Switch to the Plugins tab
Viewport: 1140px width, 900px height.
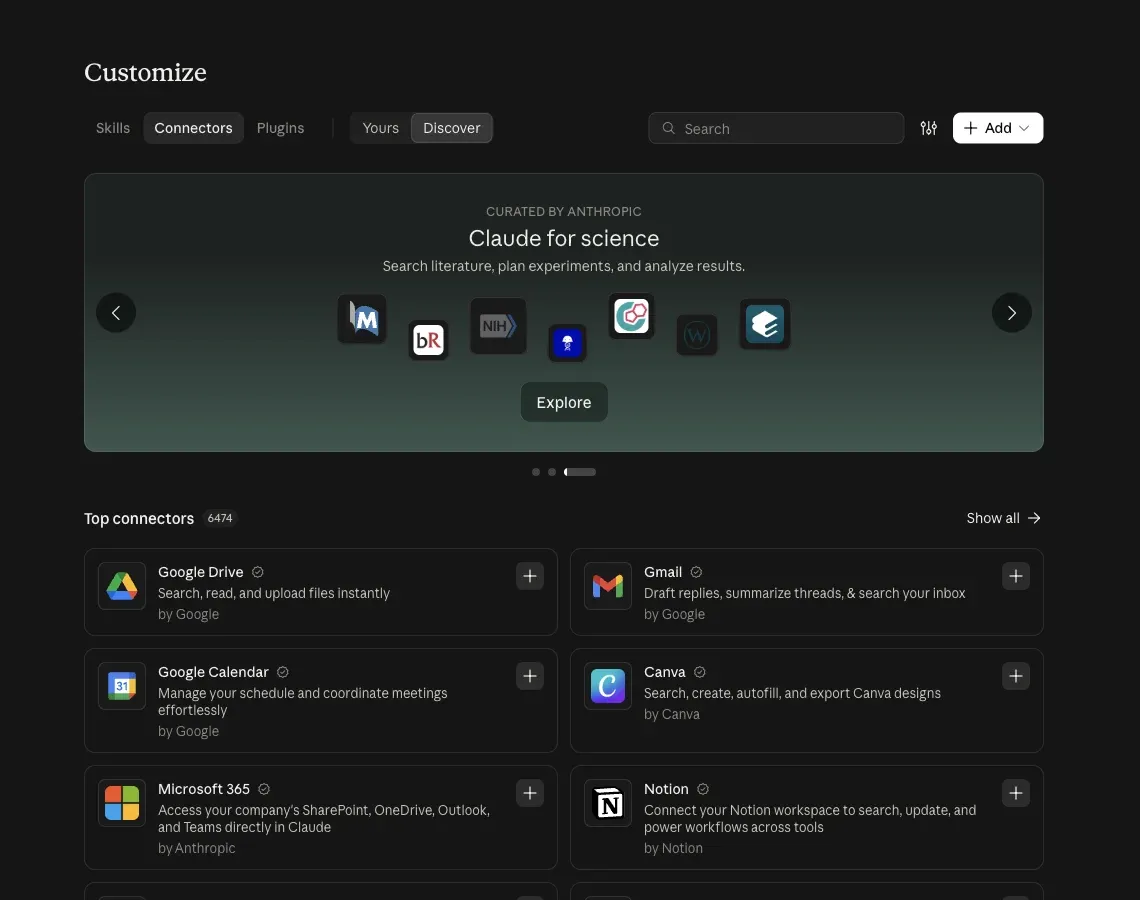tap(281, 128)
